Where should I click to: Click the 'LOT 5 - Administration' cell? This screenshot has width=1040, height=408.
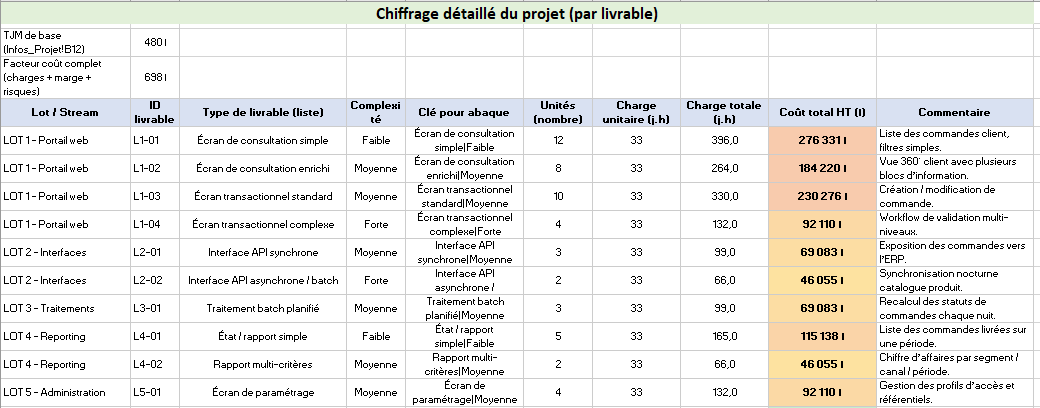[65, 393]
